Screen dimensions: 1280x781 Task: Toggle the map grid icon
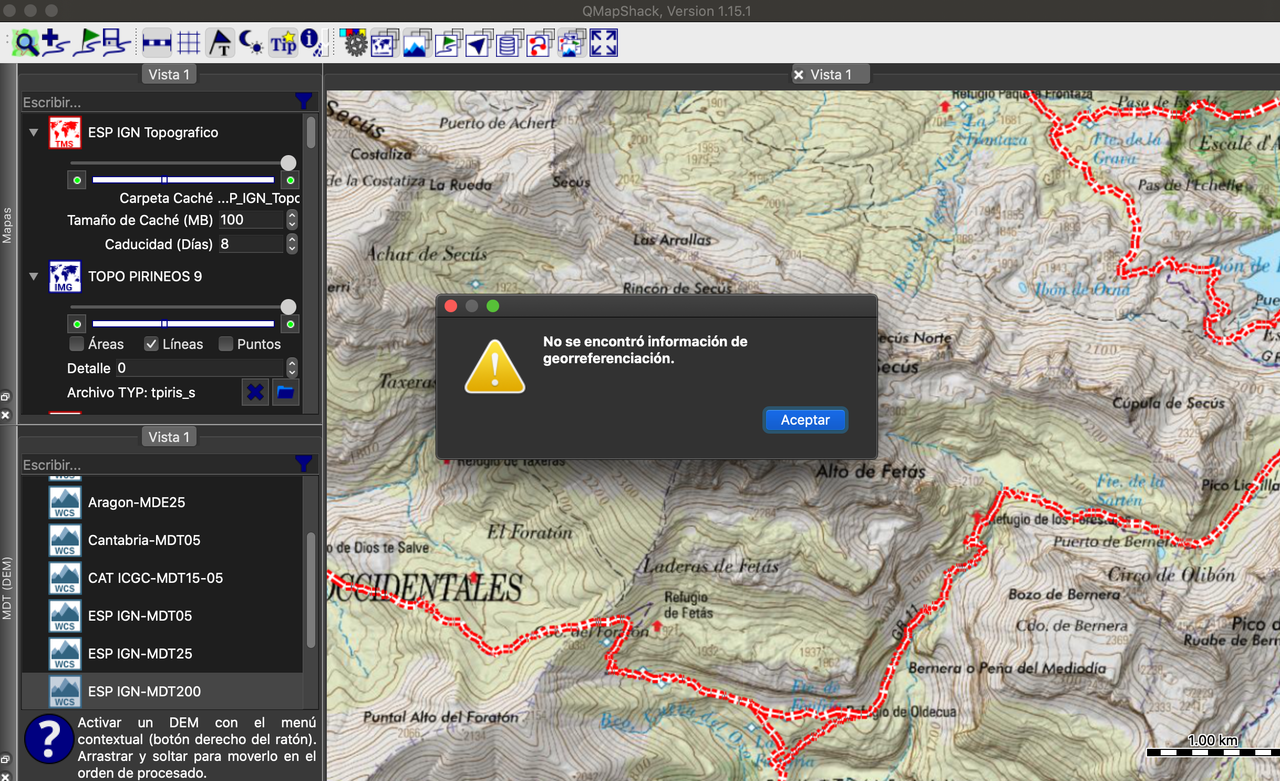point(187,43)
